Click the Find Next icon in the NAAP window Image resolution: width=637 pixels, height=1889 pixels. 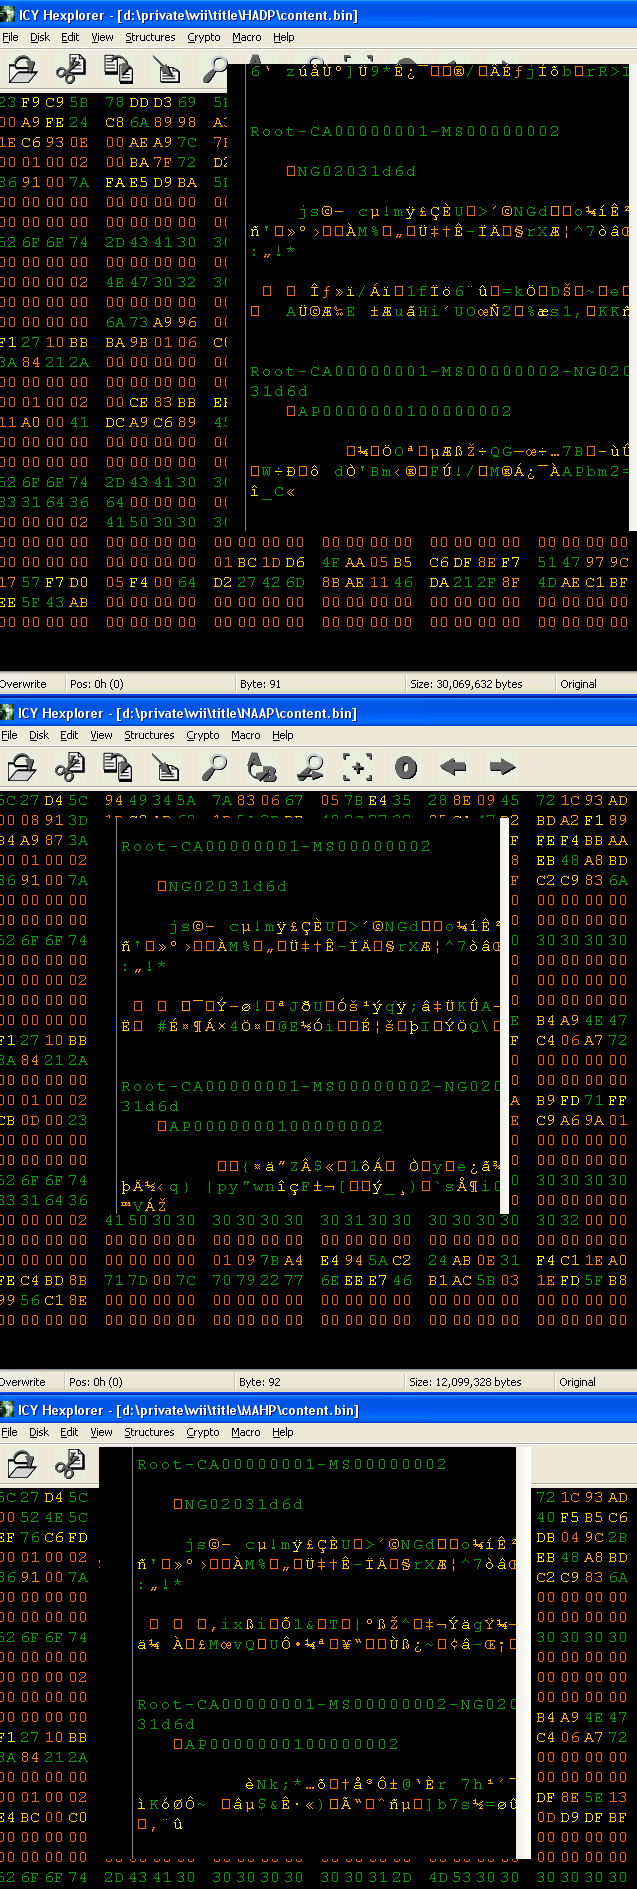(x=311, y=767)
